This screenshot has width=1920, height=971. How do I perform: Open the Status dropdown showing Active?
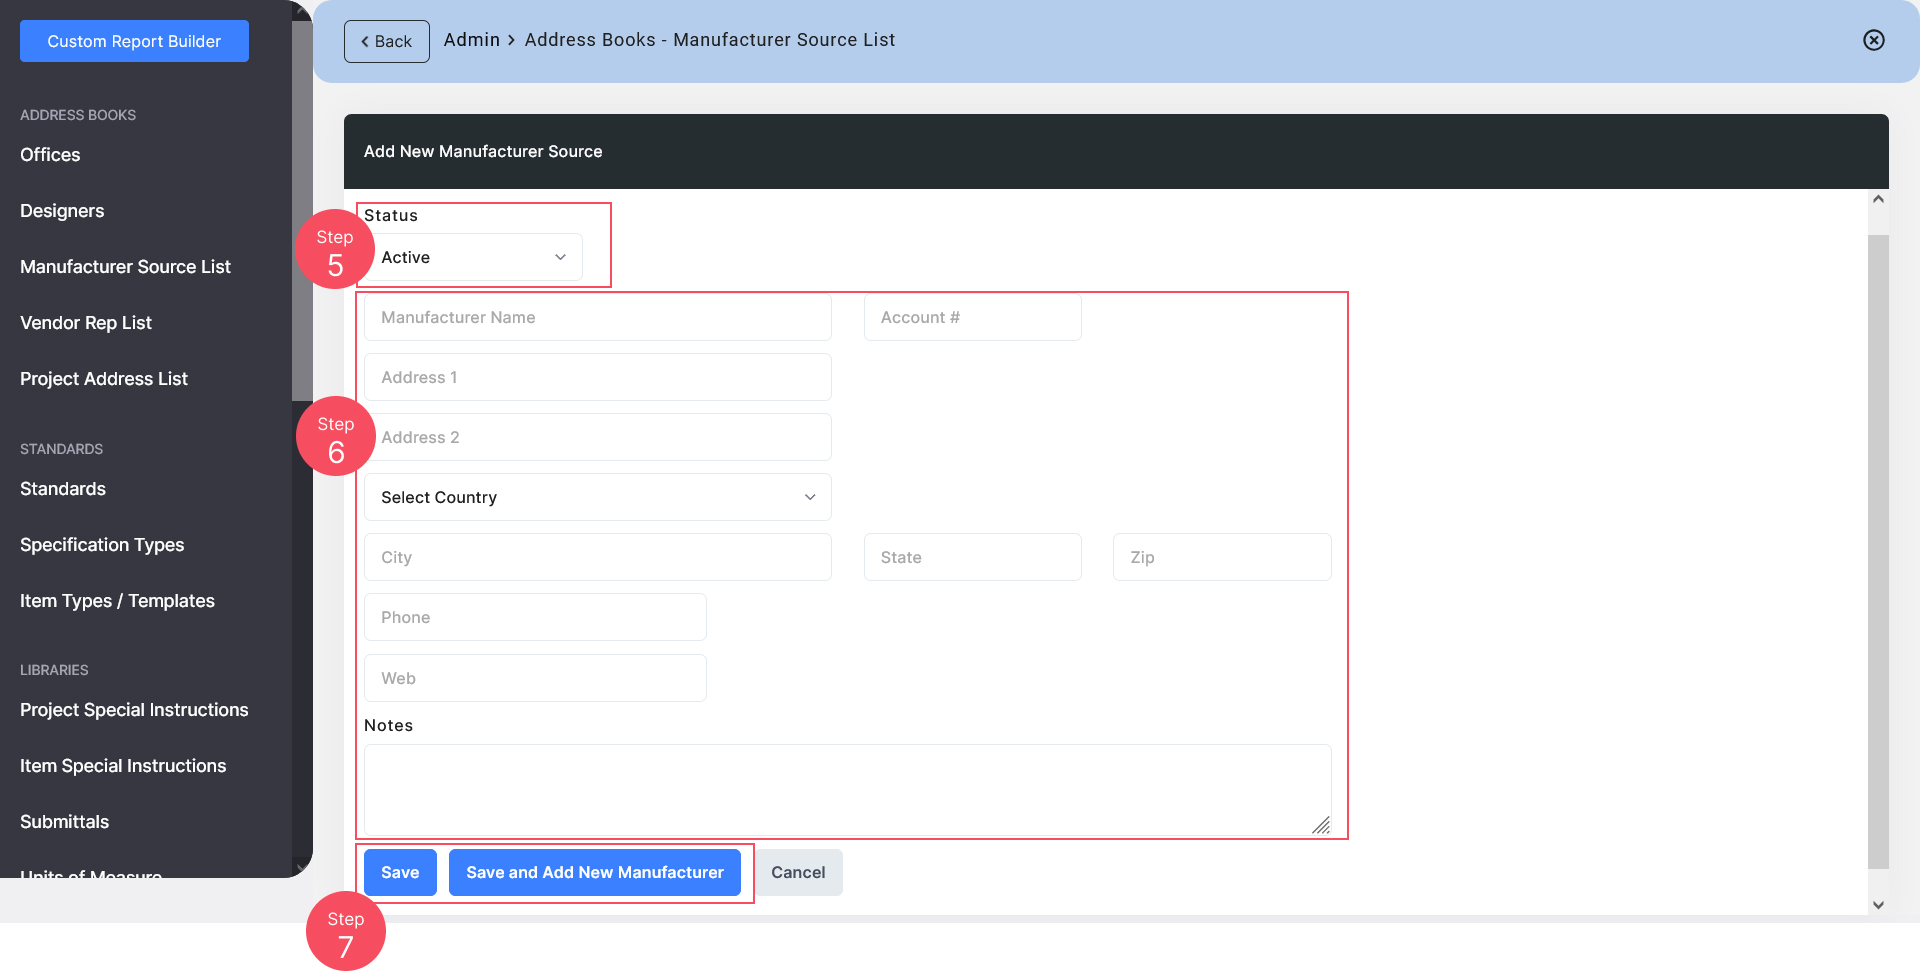click(x=473, y=257)
